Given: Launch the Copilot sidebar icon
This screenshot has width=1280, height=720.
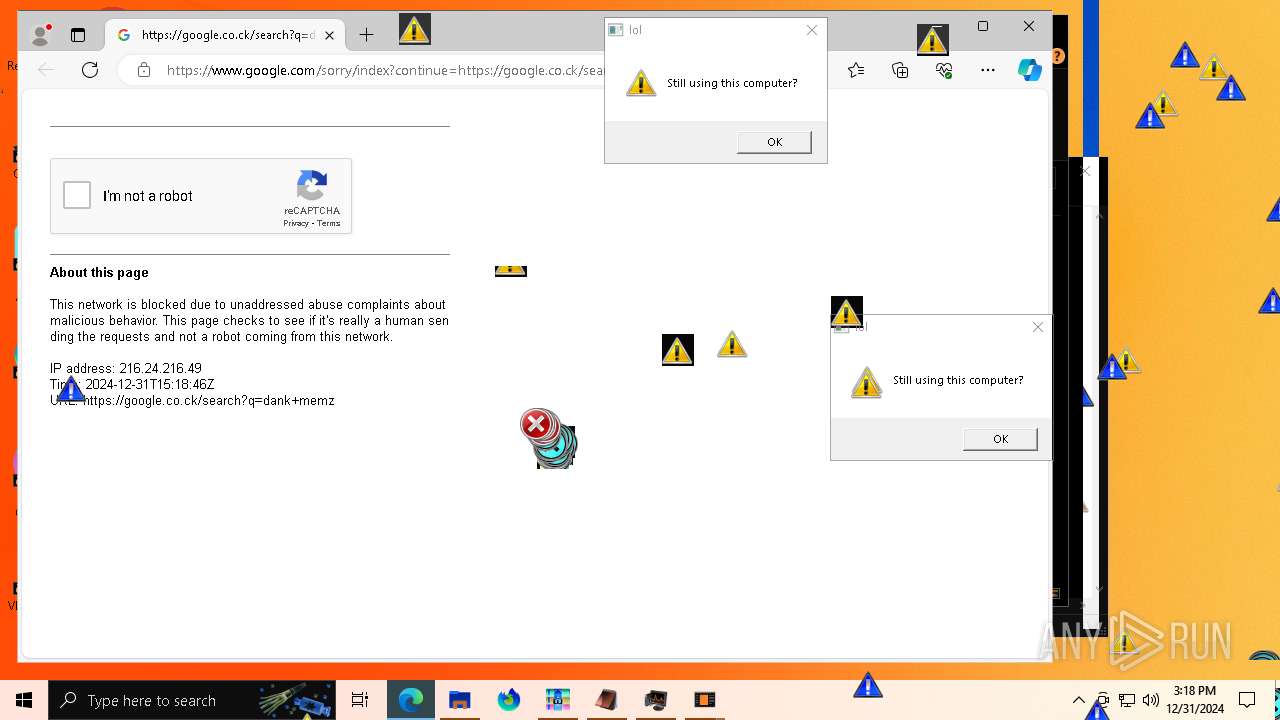Looking at the screenshot, I should click(x=1029, y=70).
